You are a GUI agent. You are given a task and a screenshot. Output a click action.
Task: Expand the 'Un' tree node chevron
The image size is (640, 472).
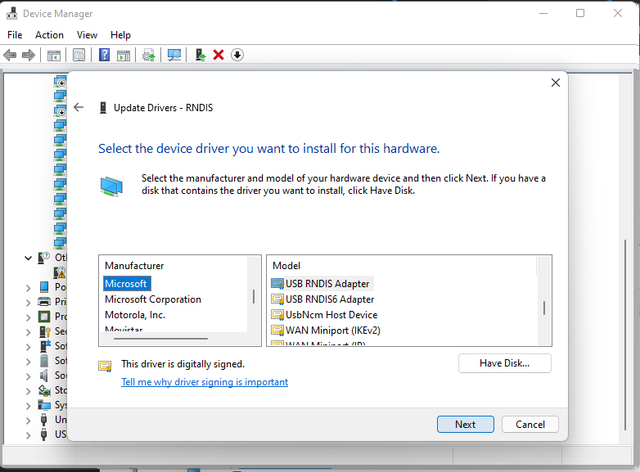click(28, 421)
